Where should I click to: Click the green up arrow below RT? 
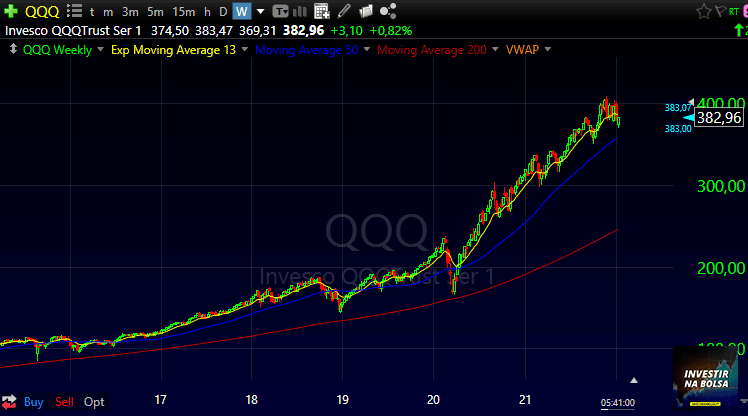pos(738,31)
